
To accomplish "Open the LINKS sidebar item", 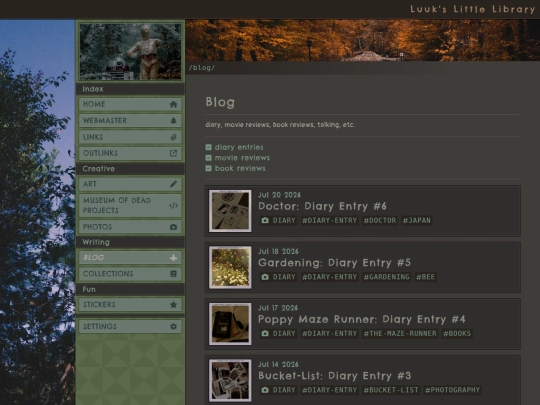I will [x=130, y=137].
